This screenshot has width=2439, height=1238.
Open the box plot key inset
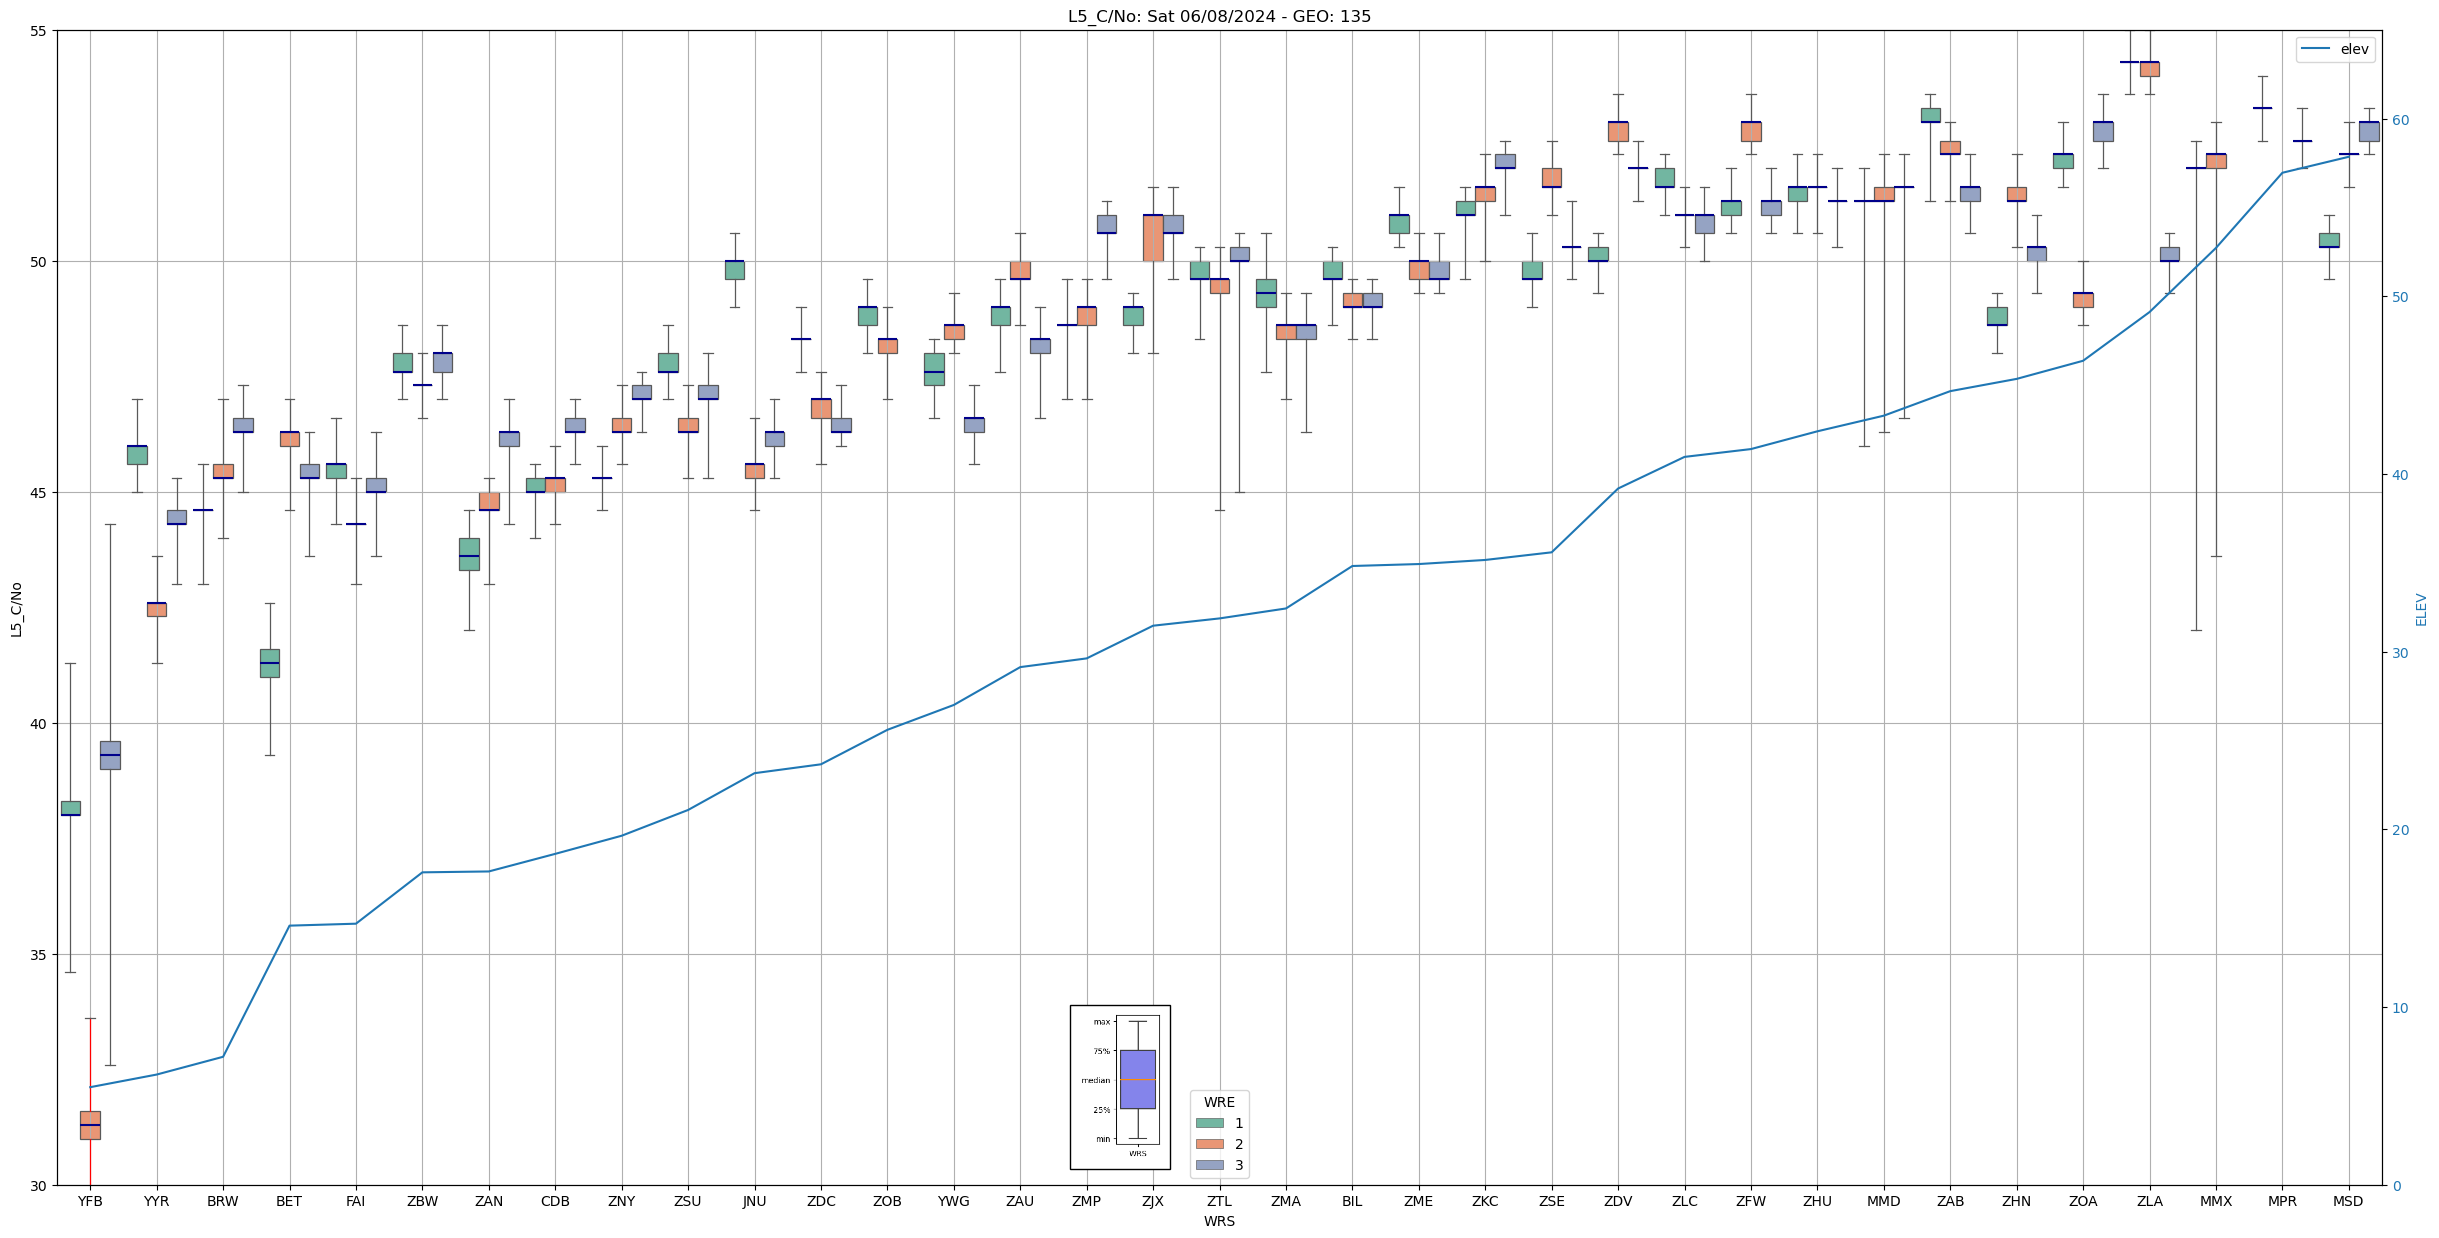1120,1087
